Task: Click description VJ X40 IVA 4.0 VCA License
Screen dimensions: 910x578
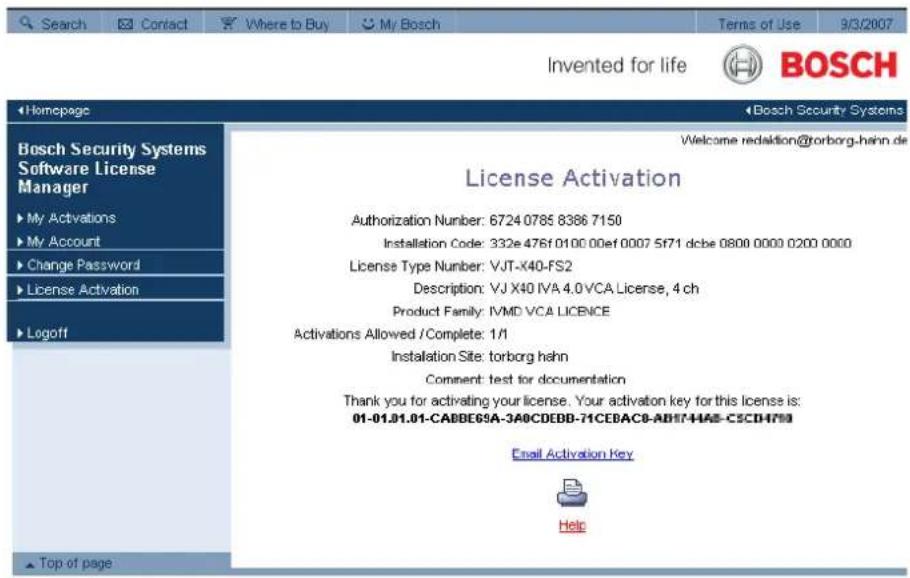Action: tap(594, 288)
